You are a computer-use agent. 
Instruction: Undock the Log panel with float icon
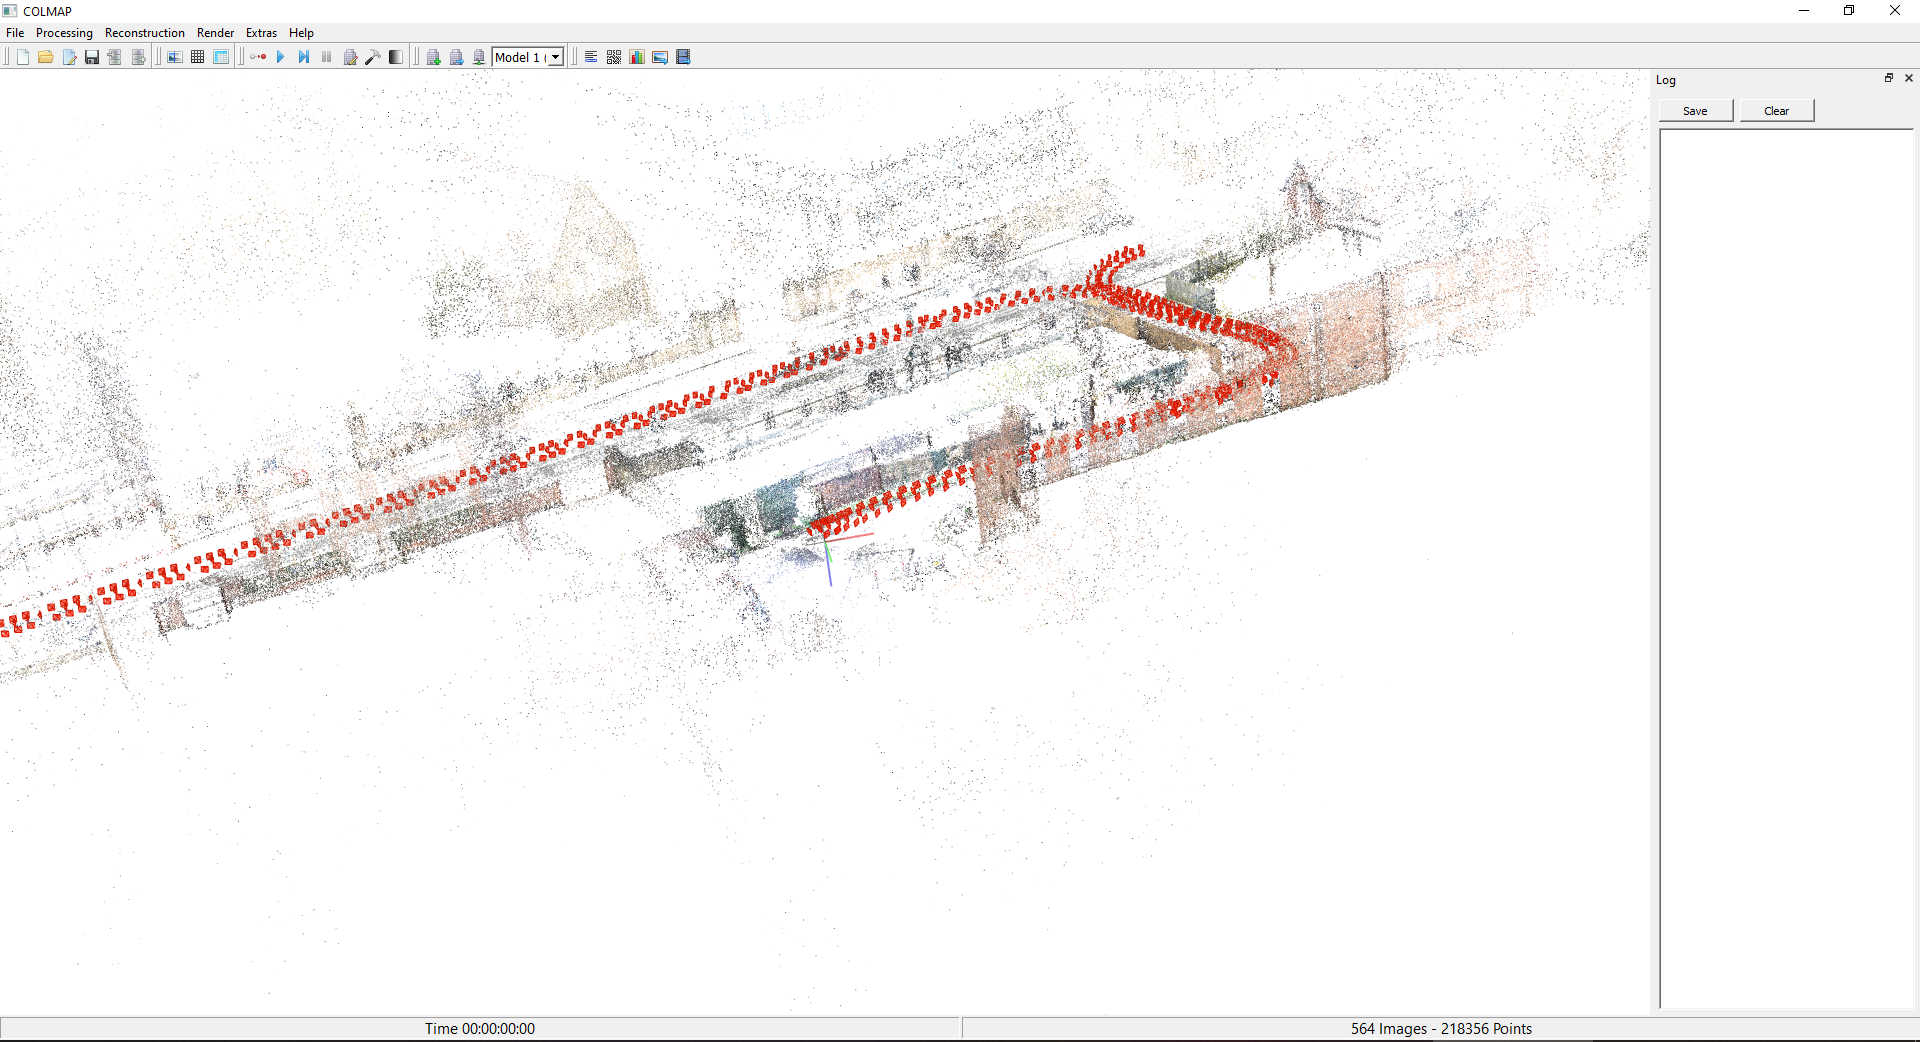pos(1888,78)
